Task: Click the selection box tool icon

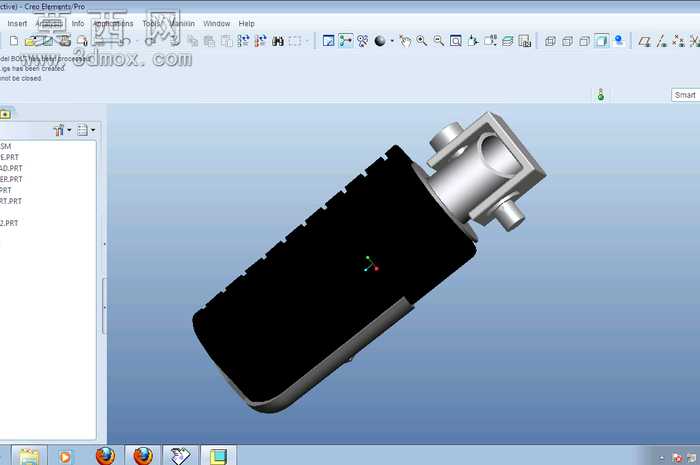Action: pyautogui.click(x=295, y=42)
